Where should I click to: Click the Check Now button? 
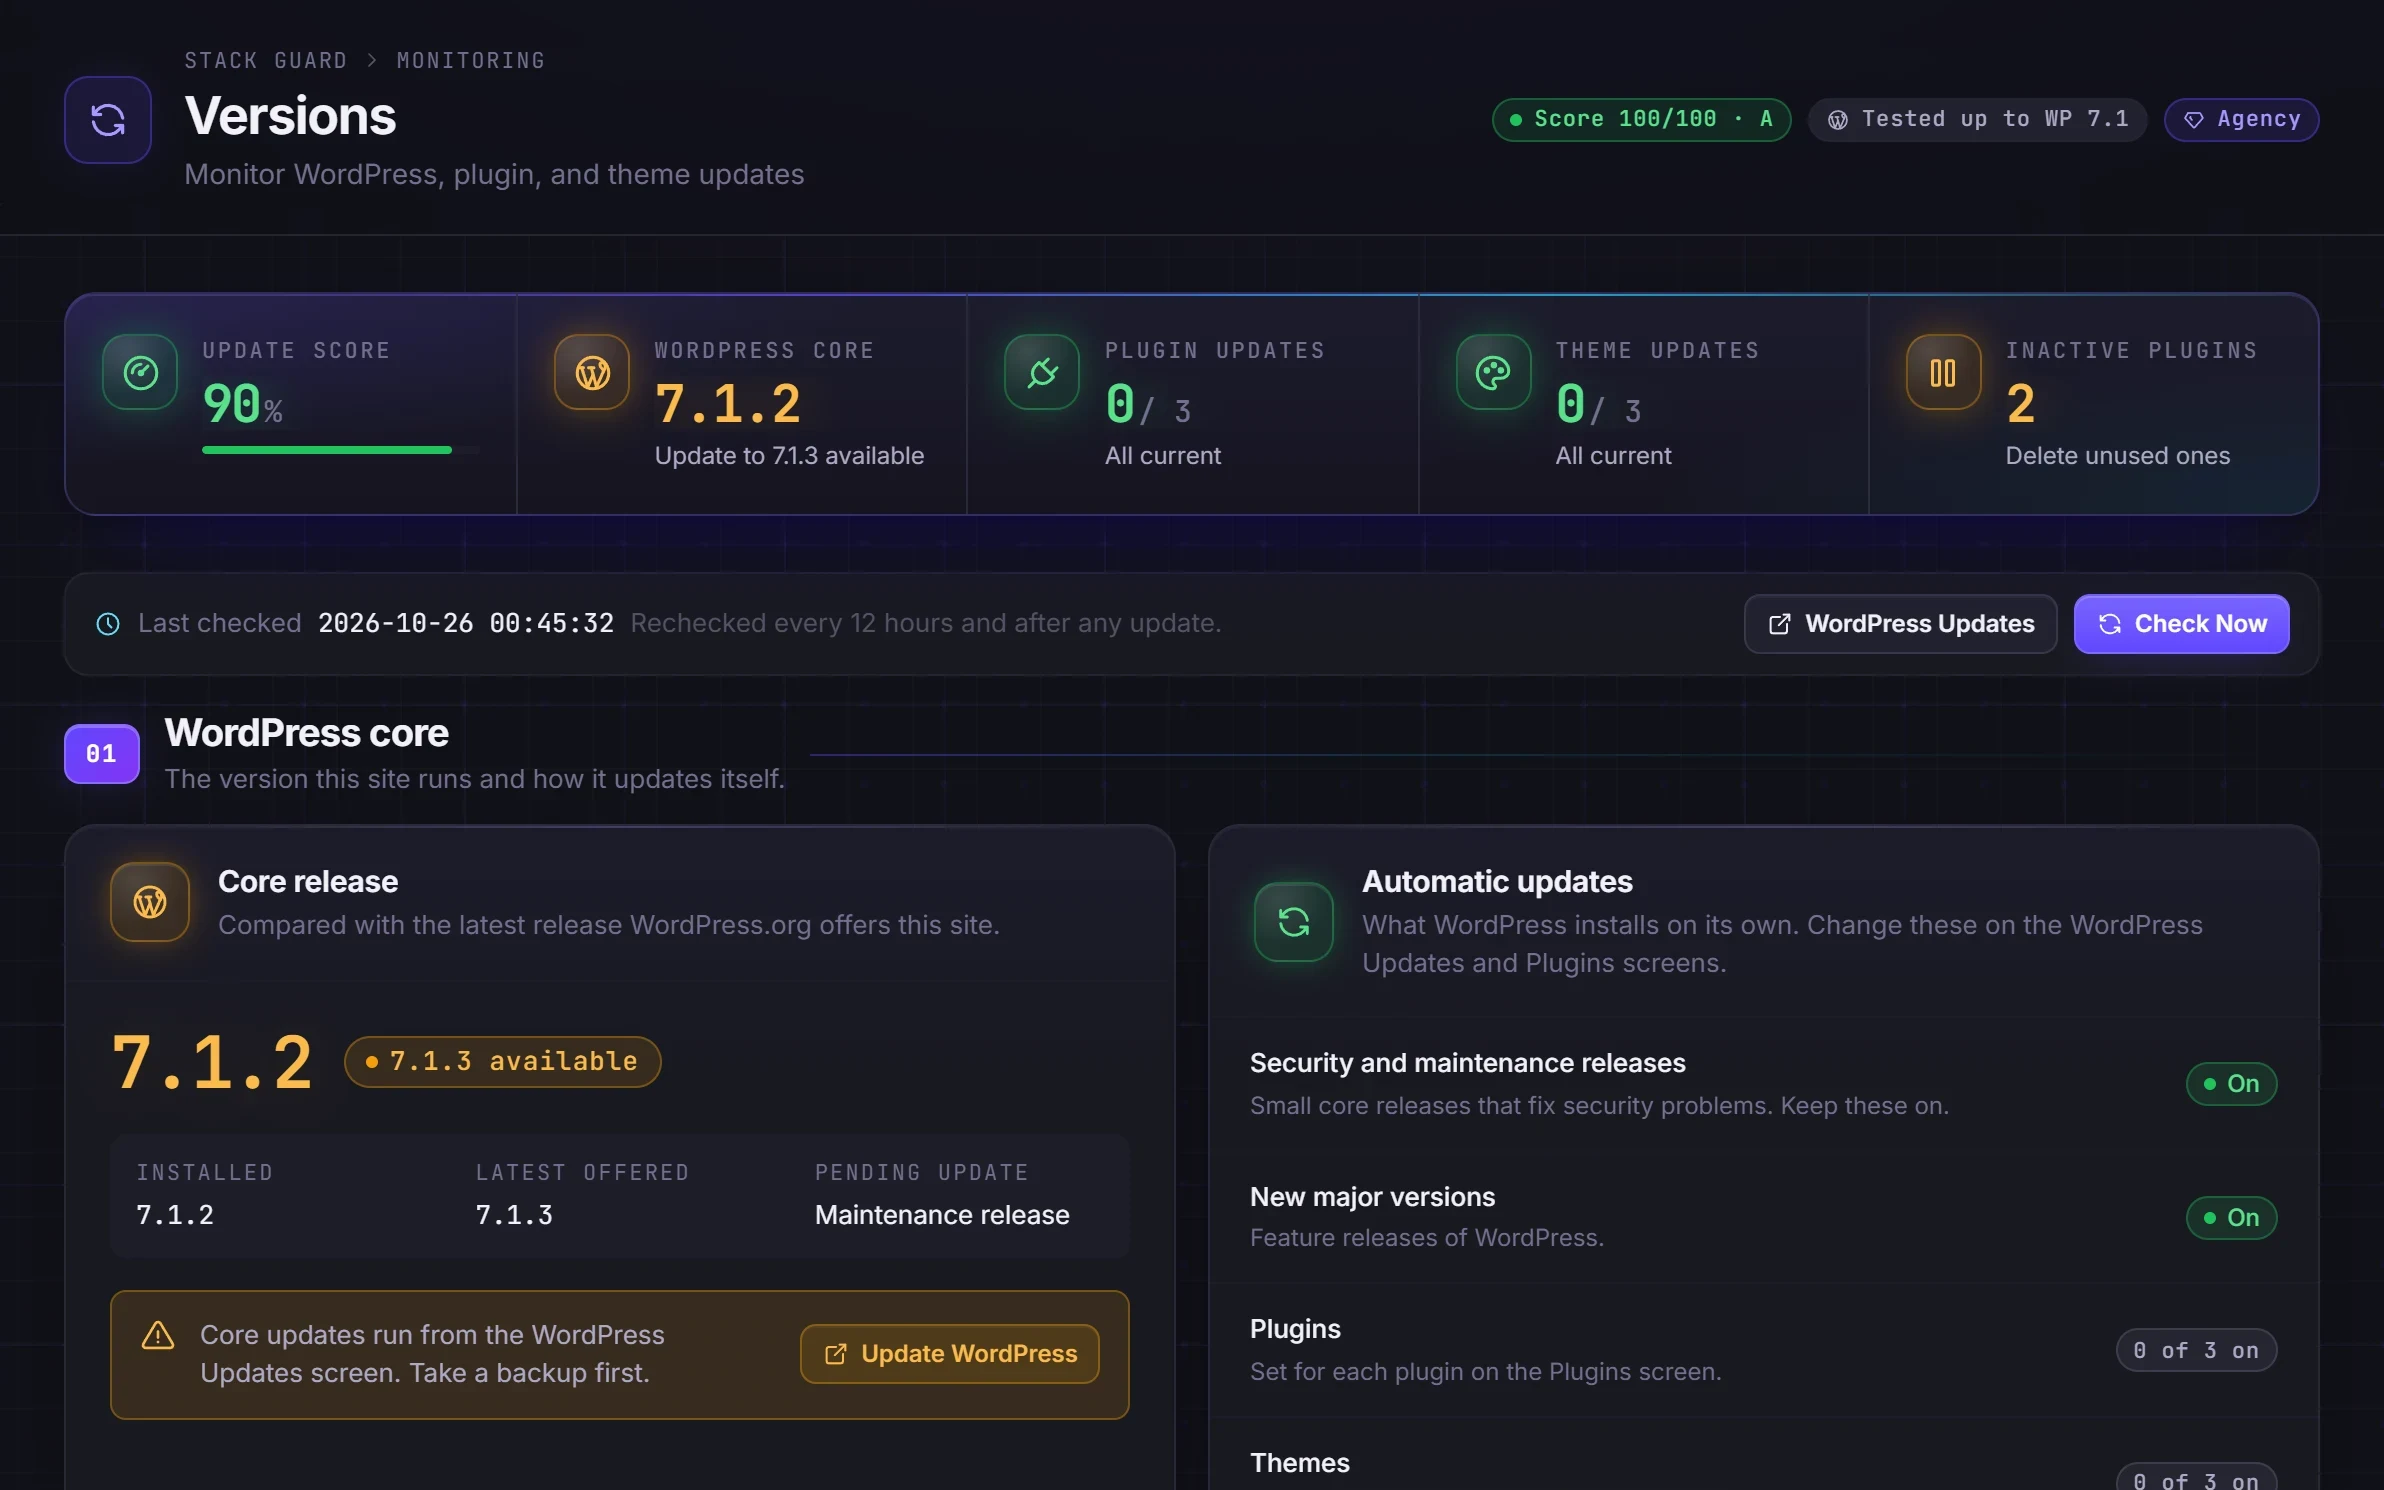(2181, 624)
